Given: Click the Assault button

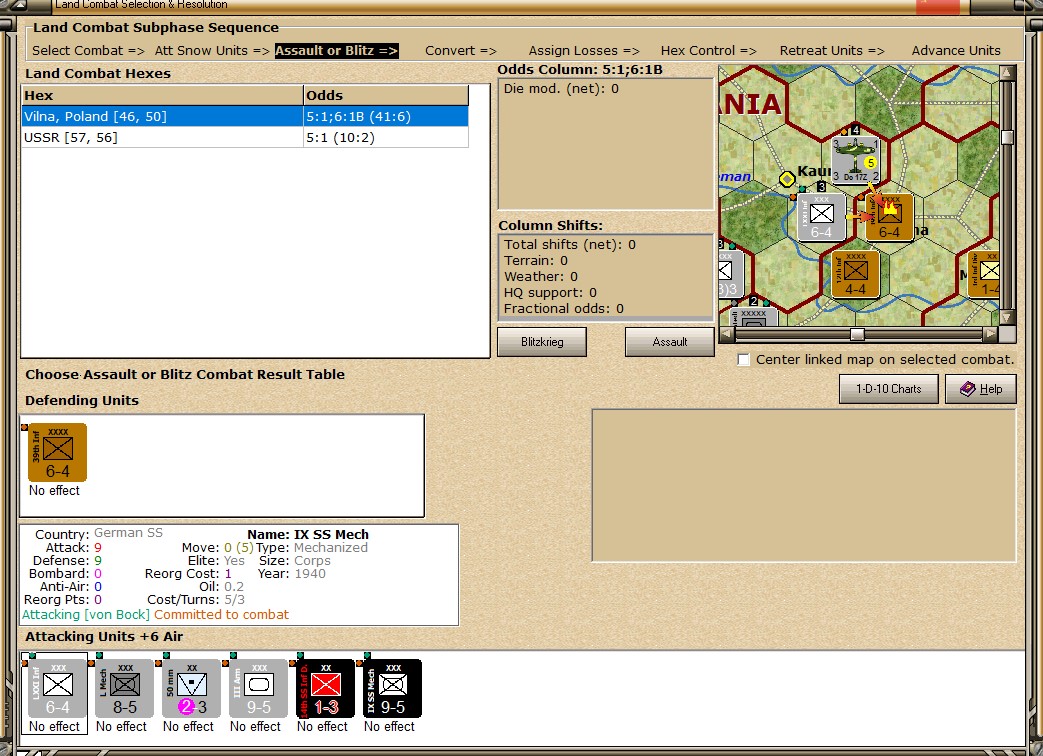Looking at the screenshot, I should pyautogui.click(x=669, y=342).
